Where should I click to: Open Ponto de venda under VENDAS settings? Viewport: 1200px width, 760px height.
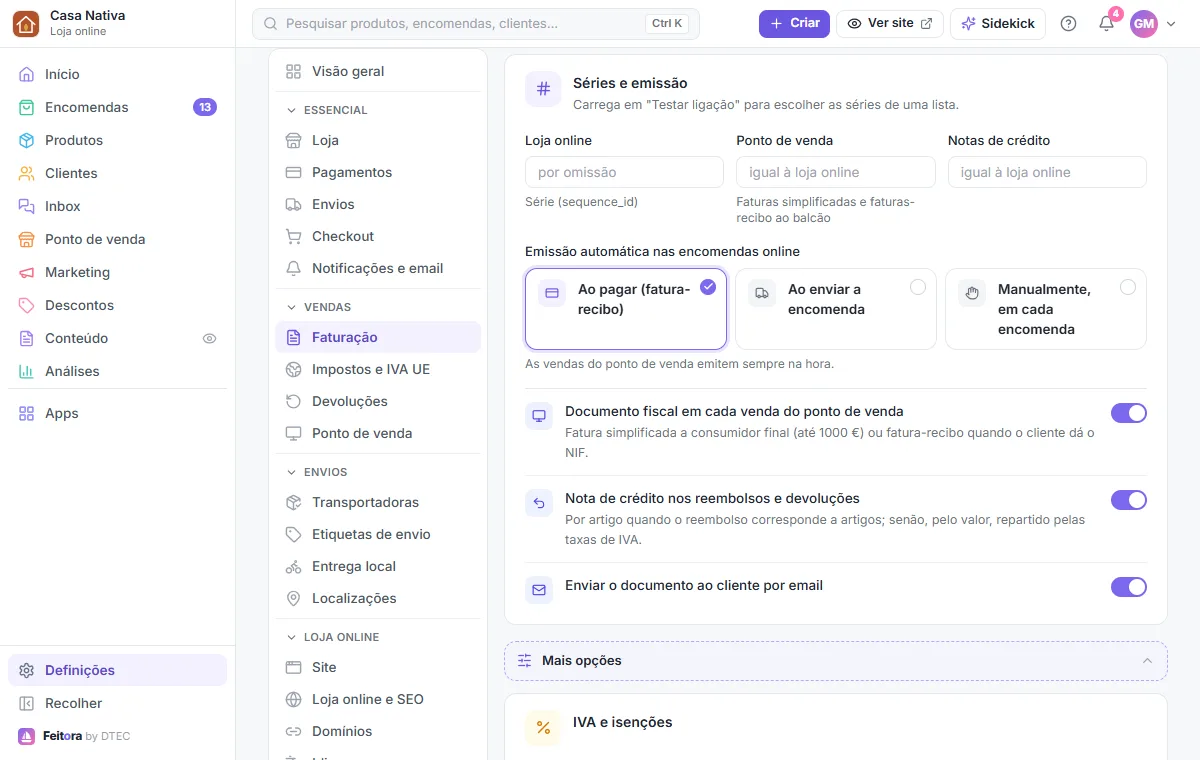point(378,433)
